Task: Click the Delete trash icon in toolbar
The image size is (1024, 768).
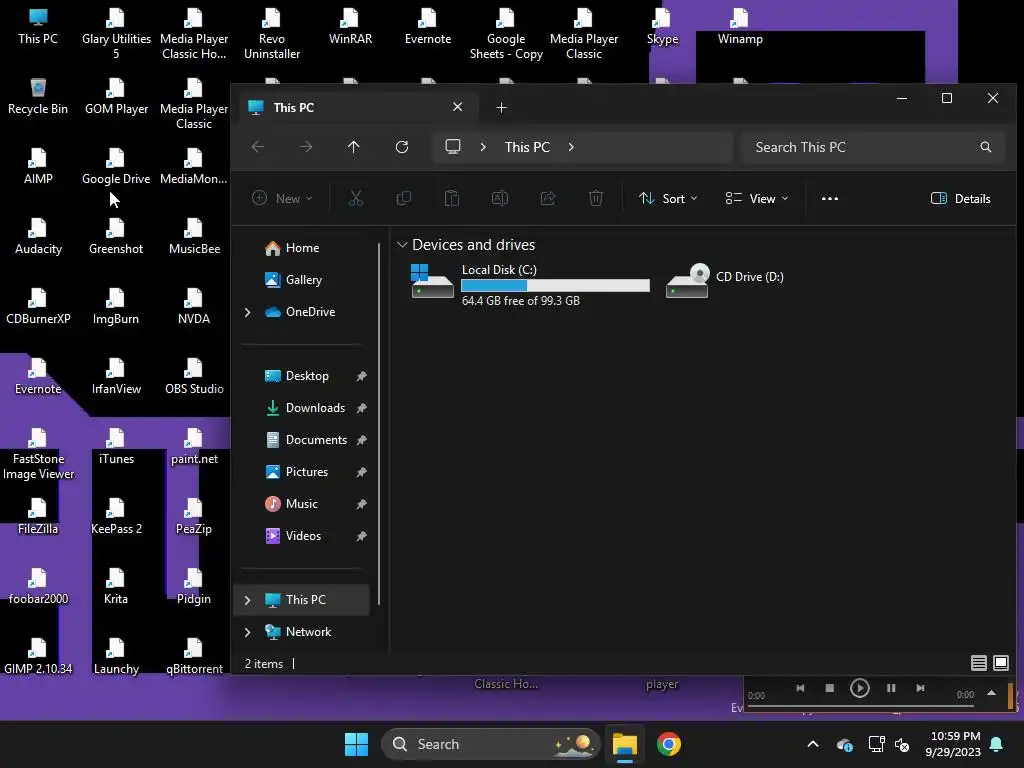Action: pyautogui.click(x=596, y=199)
